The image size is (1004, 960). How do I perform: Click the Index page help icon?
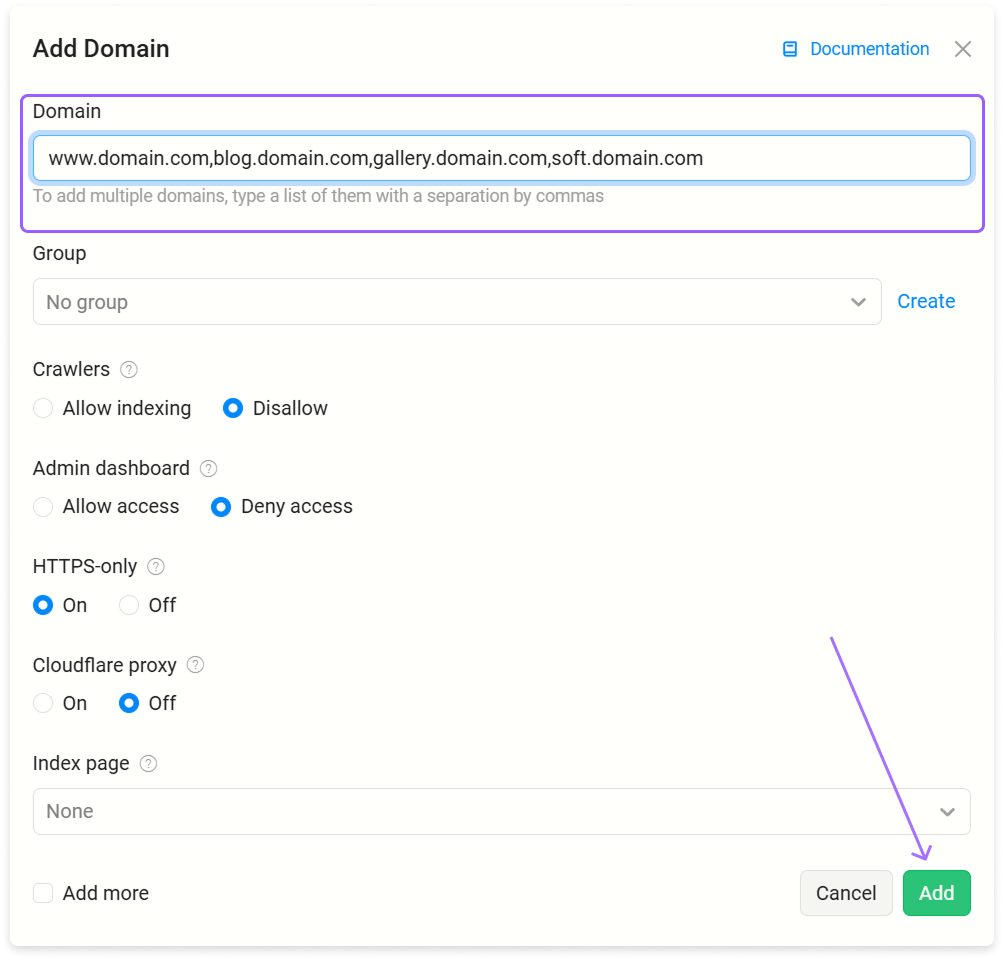point(148,764)
